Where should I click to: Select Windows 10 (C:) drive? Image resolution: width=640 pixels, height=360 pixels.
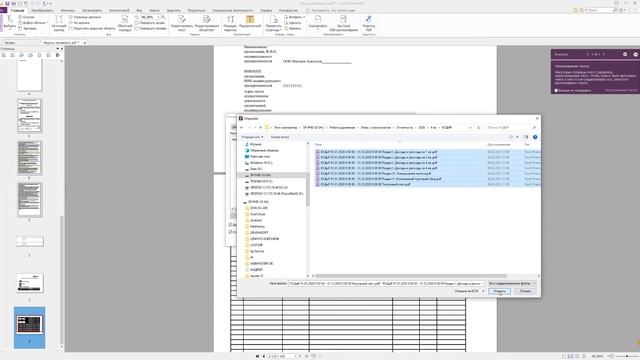pos(261,162)
